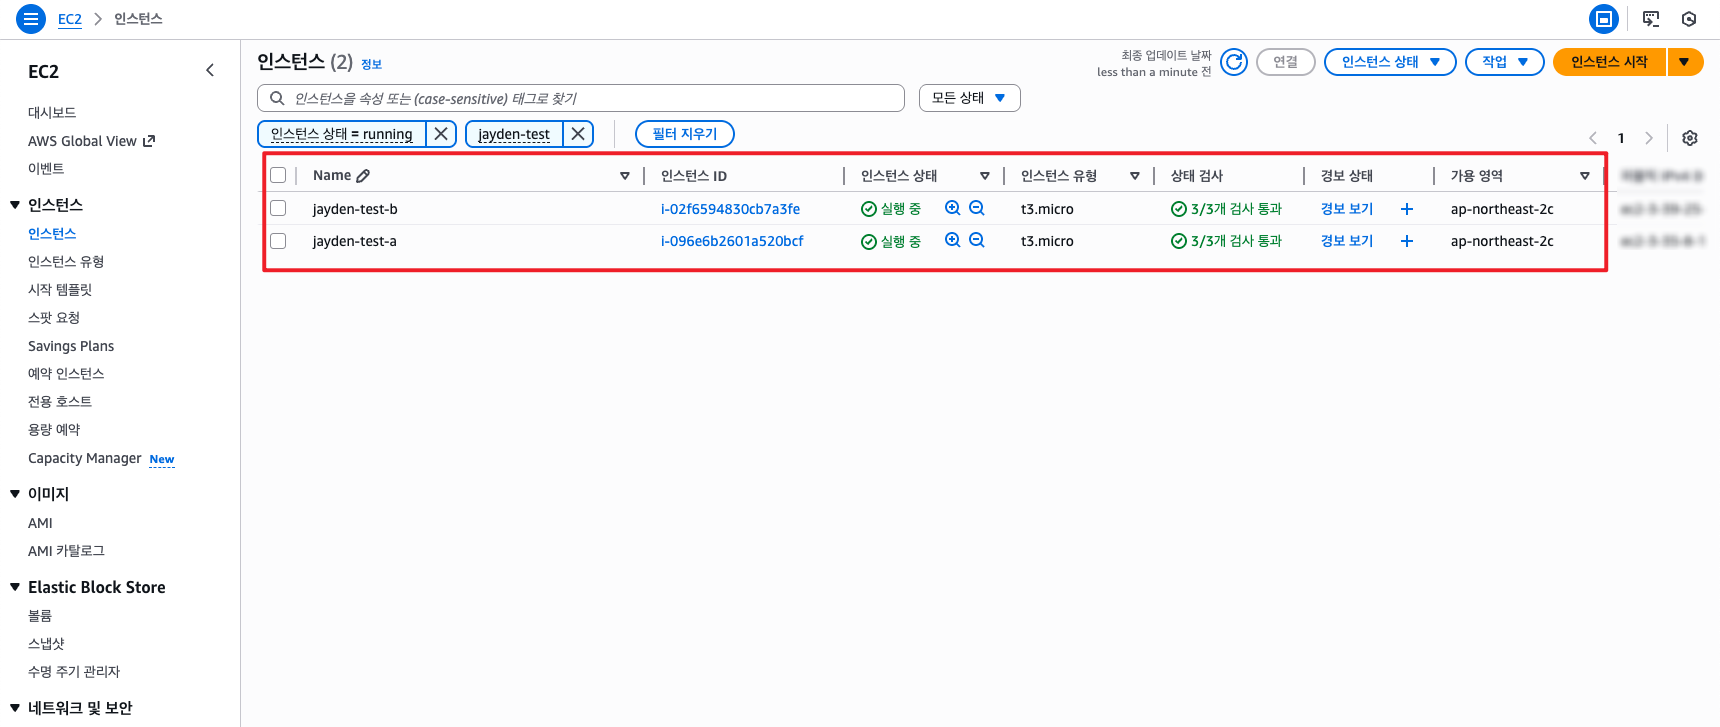This screenshot has width=1720, height=727.
Task: Open 스팟 요청 in the sidebar
Action: 54,318
